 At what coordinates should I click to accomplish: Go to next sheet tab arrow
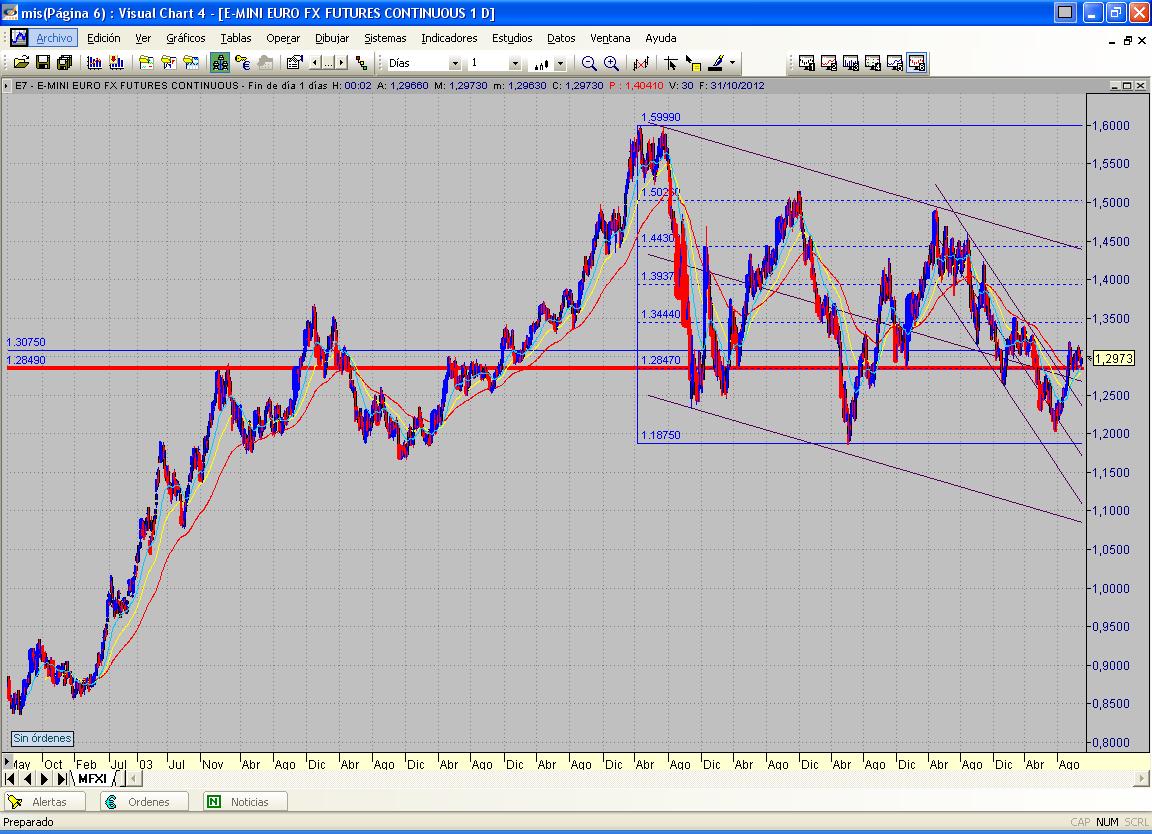pos(44,778)
